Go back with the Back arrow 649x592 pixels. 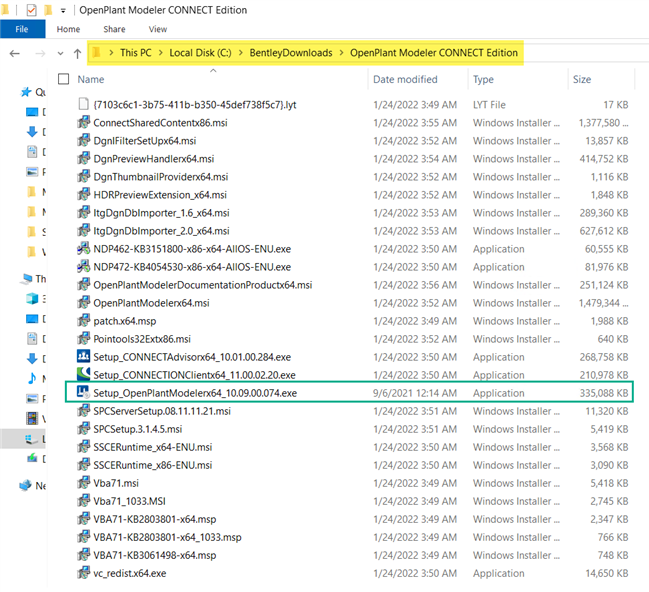pyautogui.click(x=15, y=53)
